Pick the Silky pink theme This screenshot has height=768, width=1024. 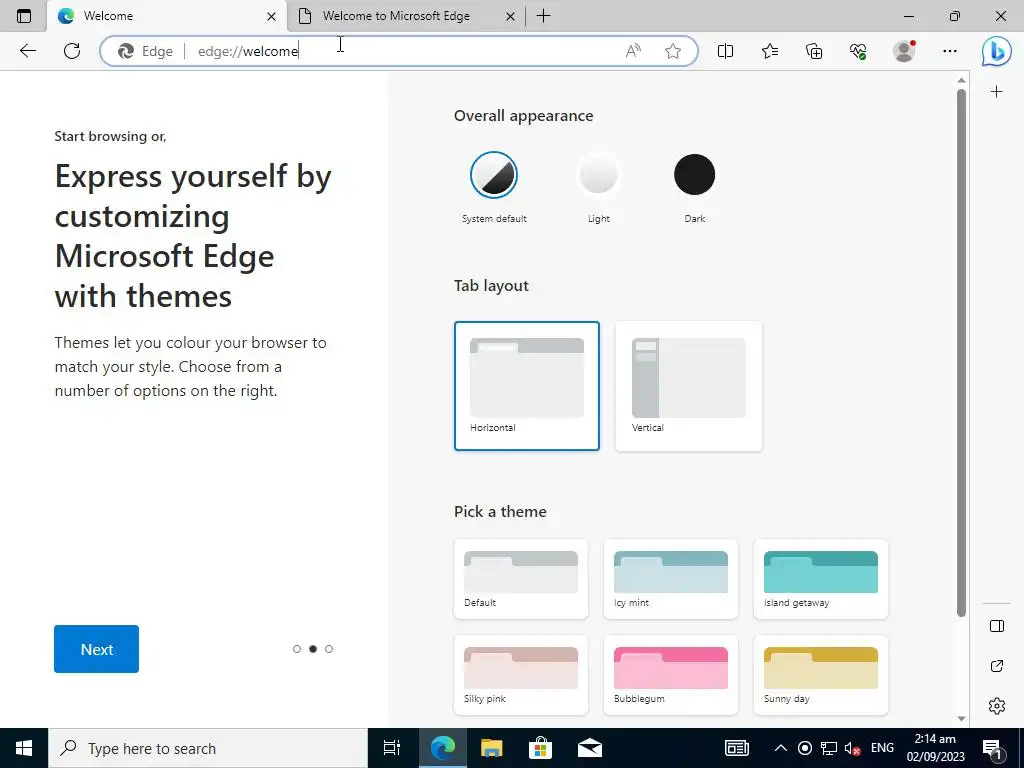[520, 675]
